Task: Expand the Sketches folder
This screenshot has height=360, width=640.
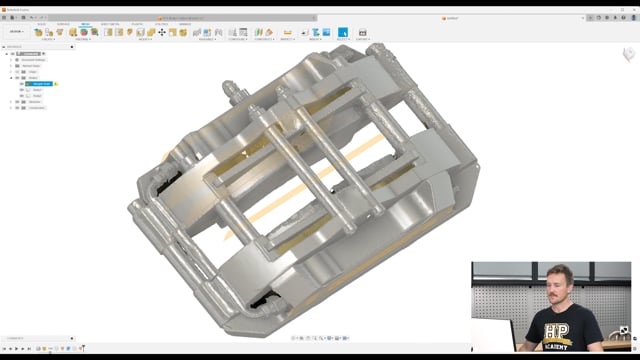Action: [11, 102]
